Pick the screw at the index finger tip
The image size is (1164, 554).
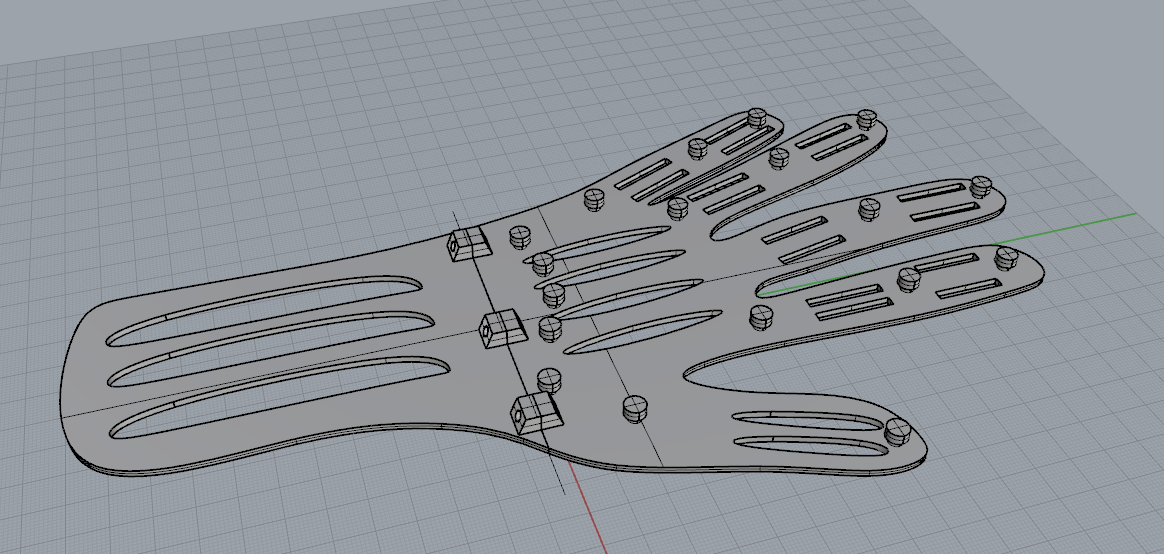tap(1007, 258)
